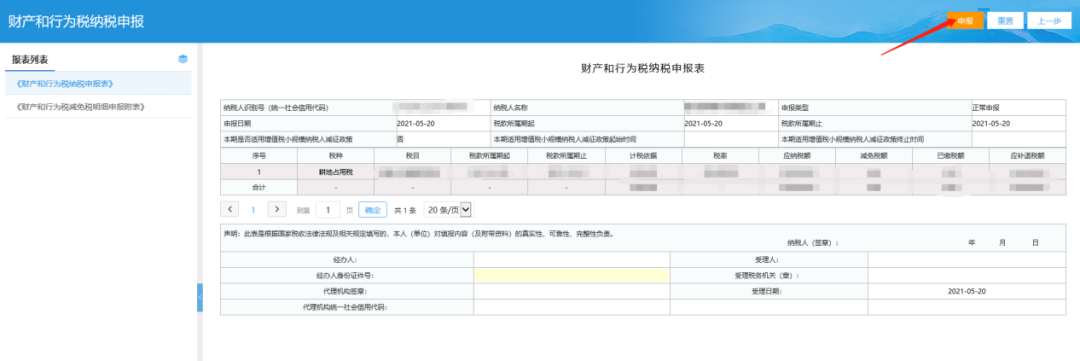Screen dimensions: 1080x361
Task: Click the 税款所属期止 header value 2021-05-20
Action: (x=991, y=123)
